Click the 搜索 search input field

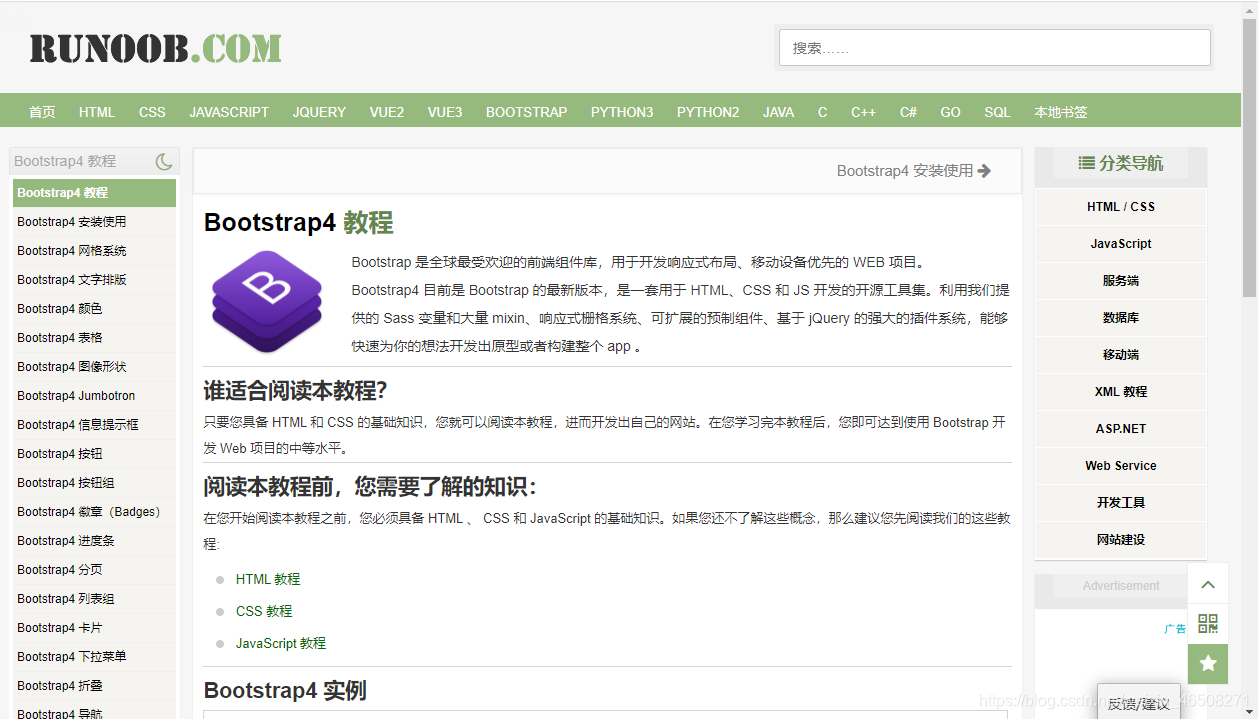coord(995,48)
